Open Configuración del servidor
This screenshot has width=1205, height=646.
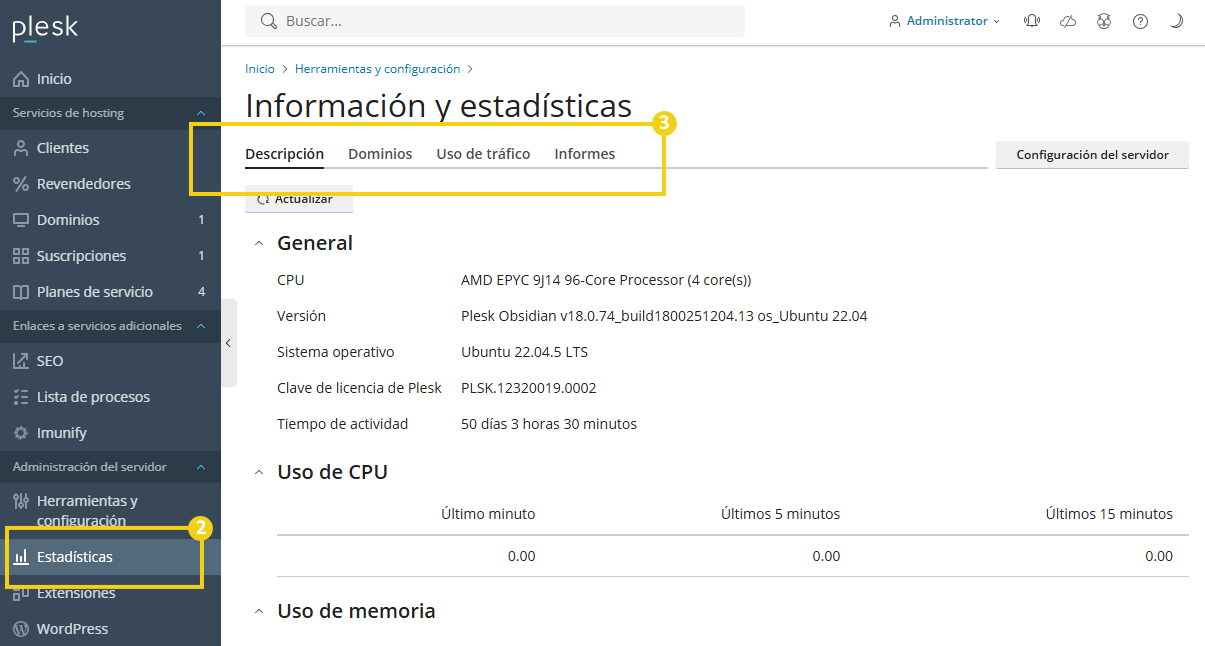click(1091, 154)
